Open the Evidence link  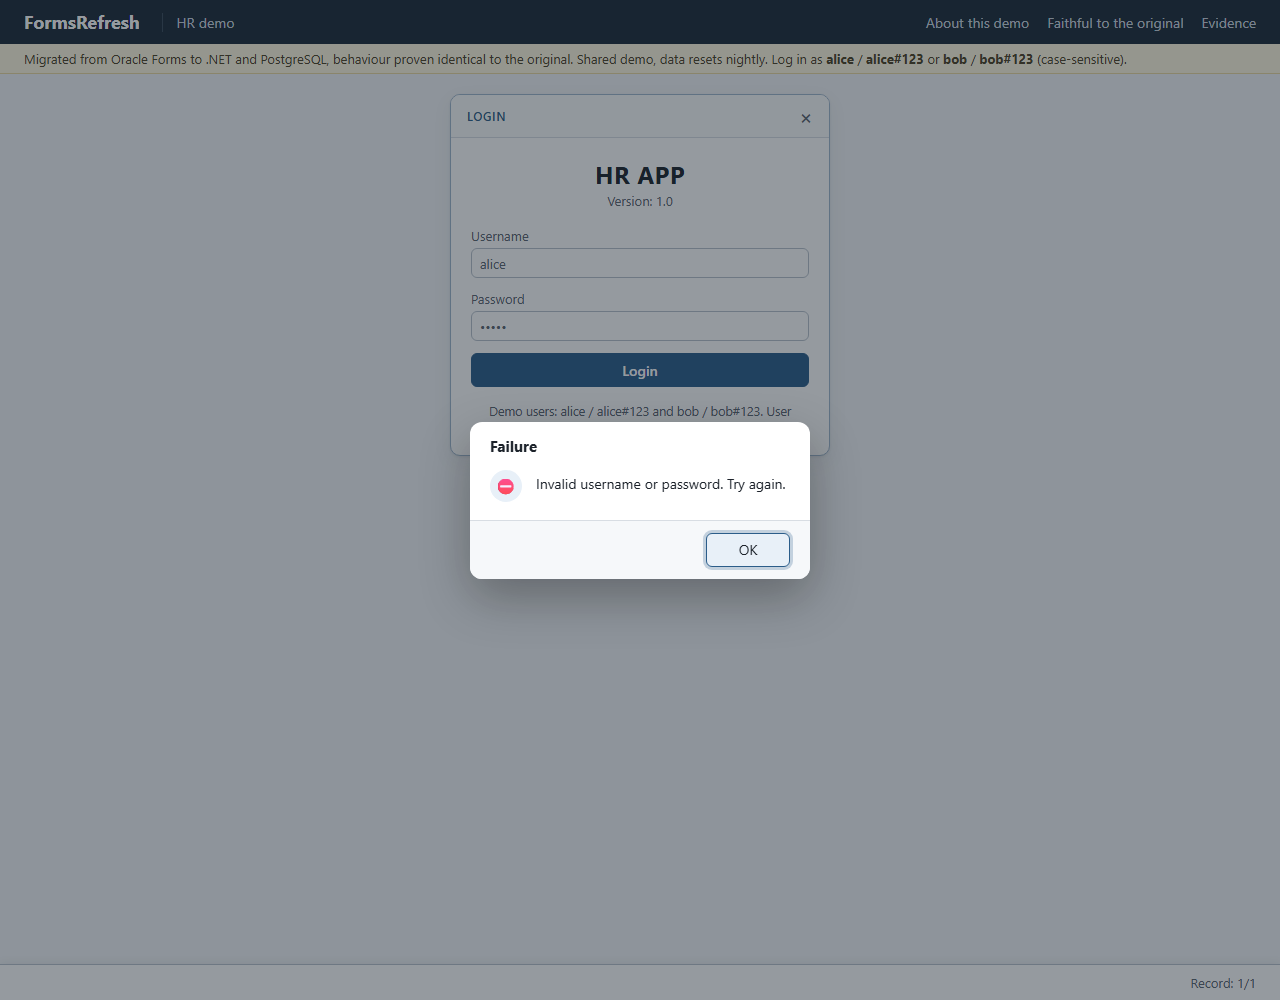[x=1228, y=23]
